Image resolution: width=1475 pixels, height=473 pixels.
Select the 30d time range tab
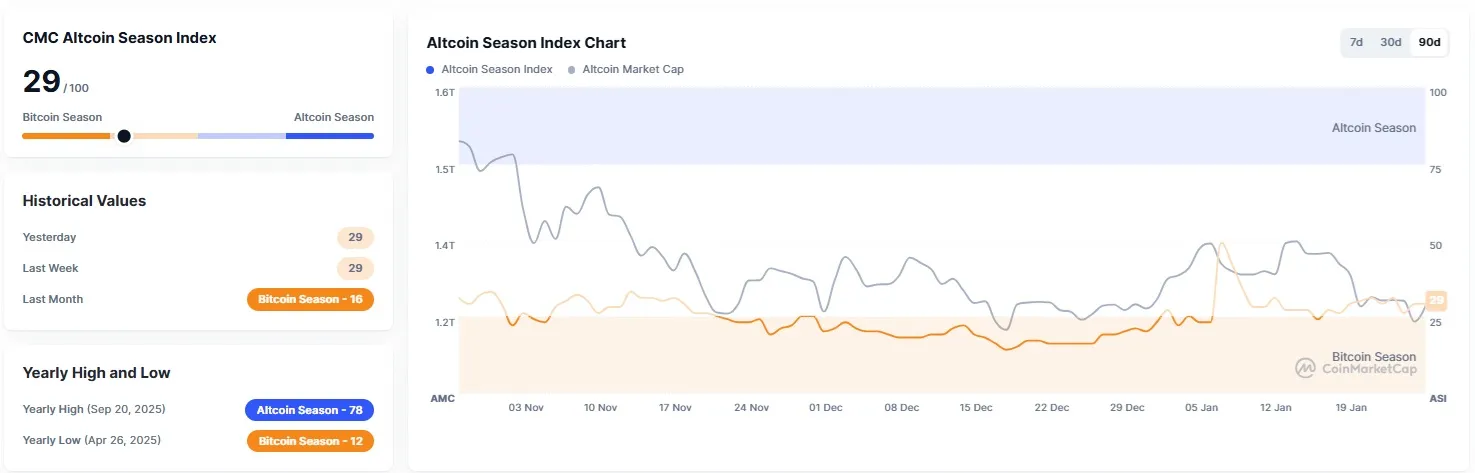[1390, 42]
